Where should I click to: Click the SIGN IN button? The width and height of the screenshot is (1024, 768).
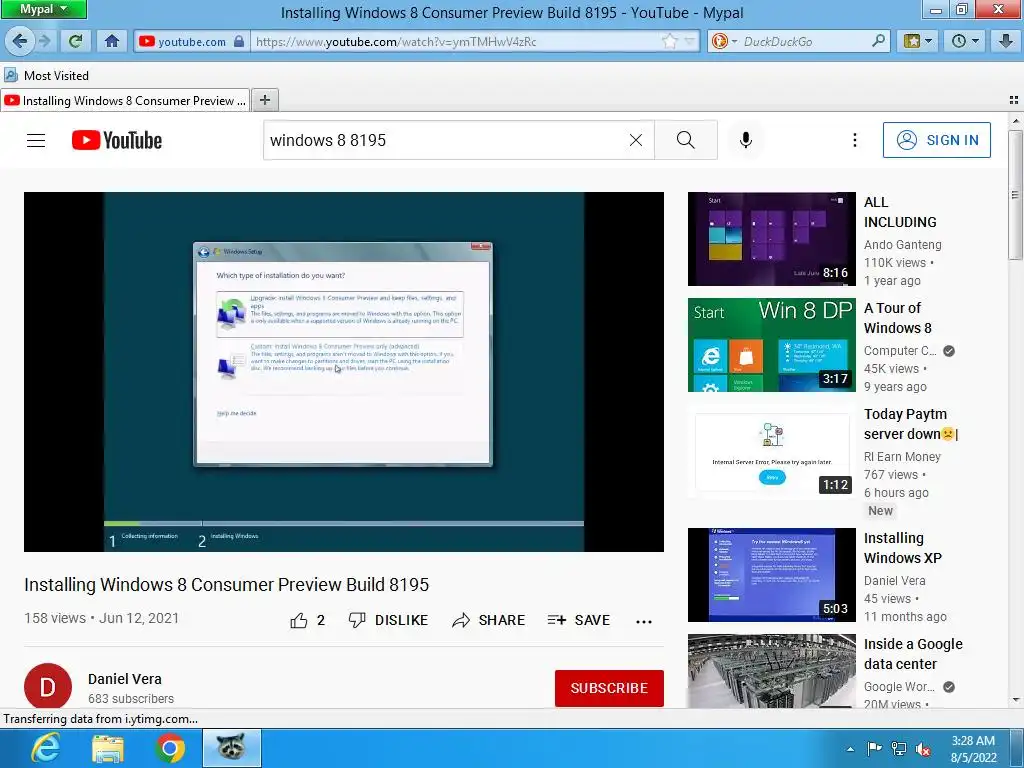coord(936,140)
